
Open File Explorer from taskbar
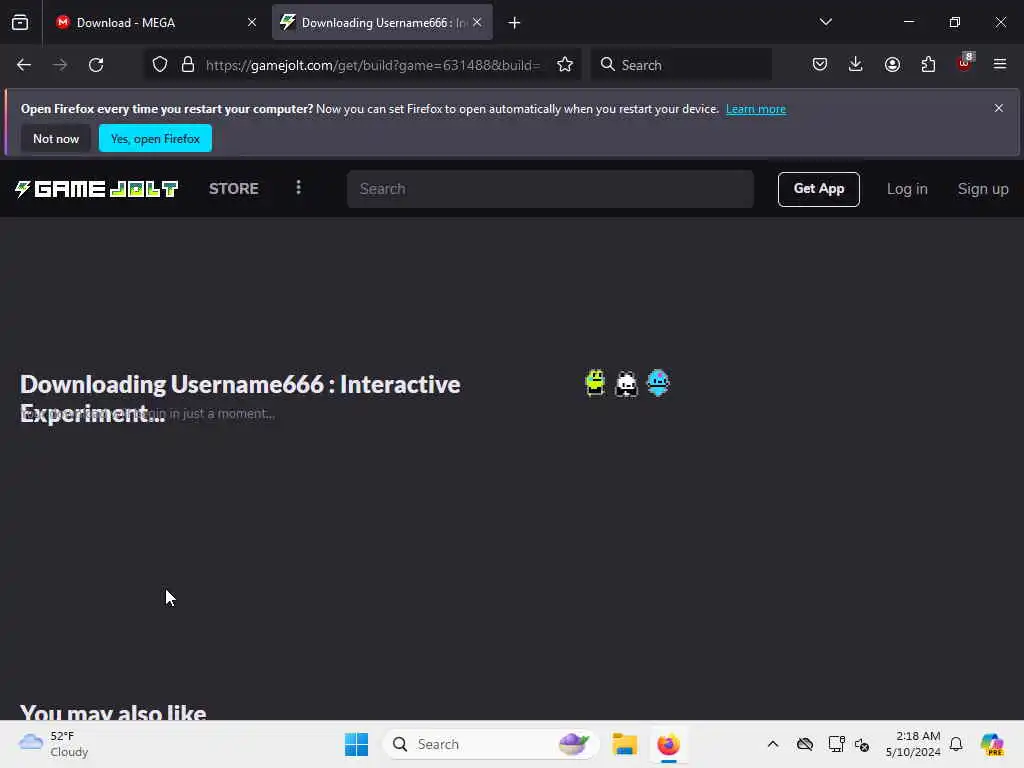624,744
